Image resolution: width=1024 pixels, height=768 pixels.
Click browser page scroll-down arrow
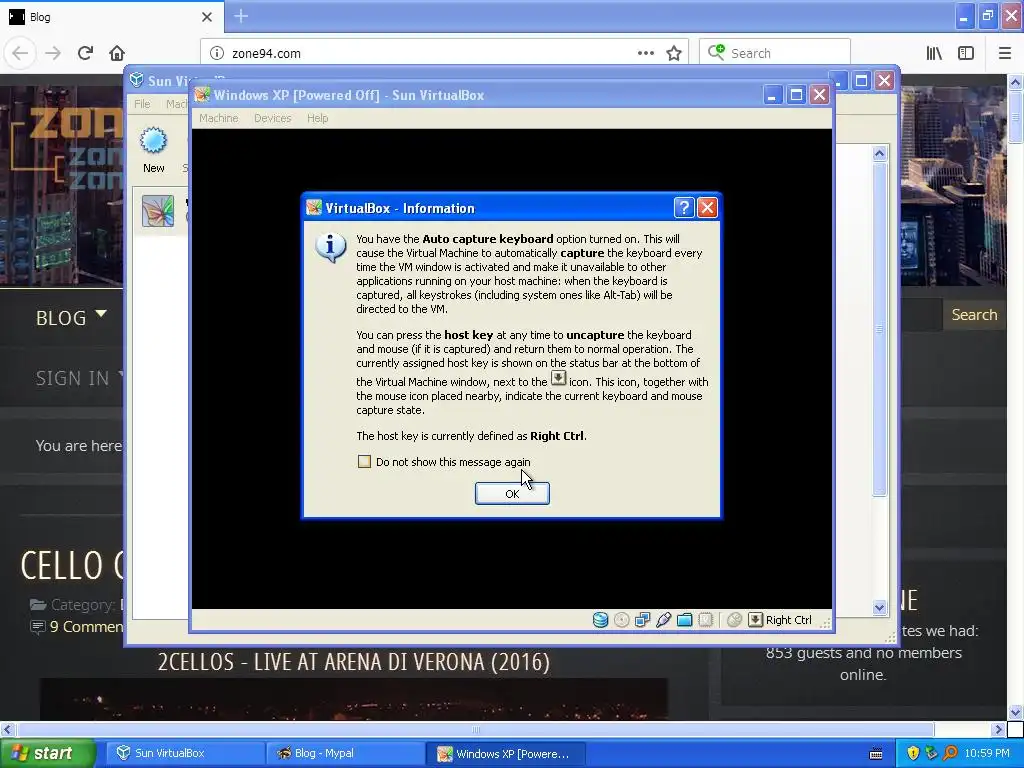click(1015, 712)
